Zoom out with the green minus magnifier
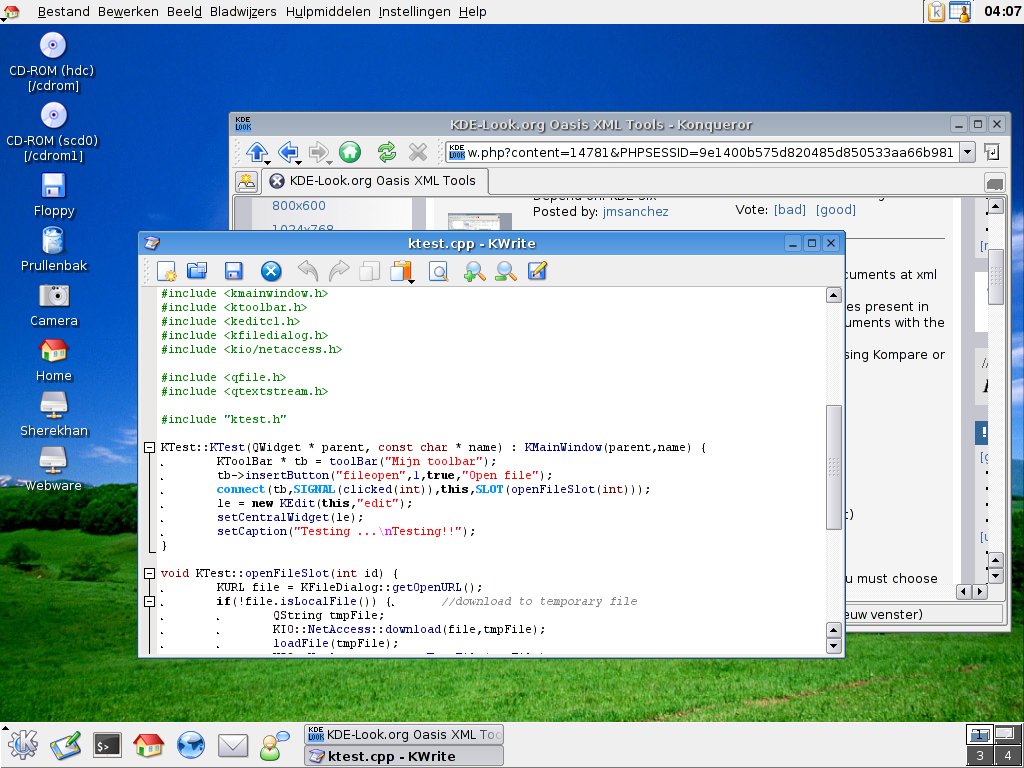 (x=506, y=271)
